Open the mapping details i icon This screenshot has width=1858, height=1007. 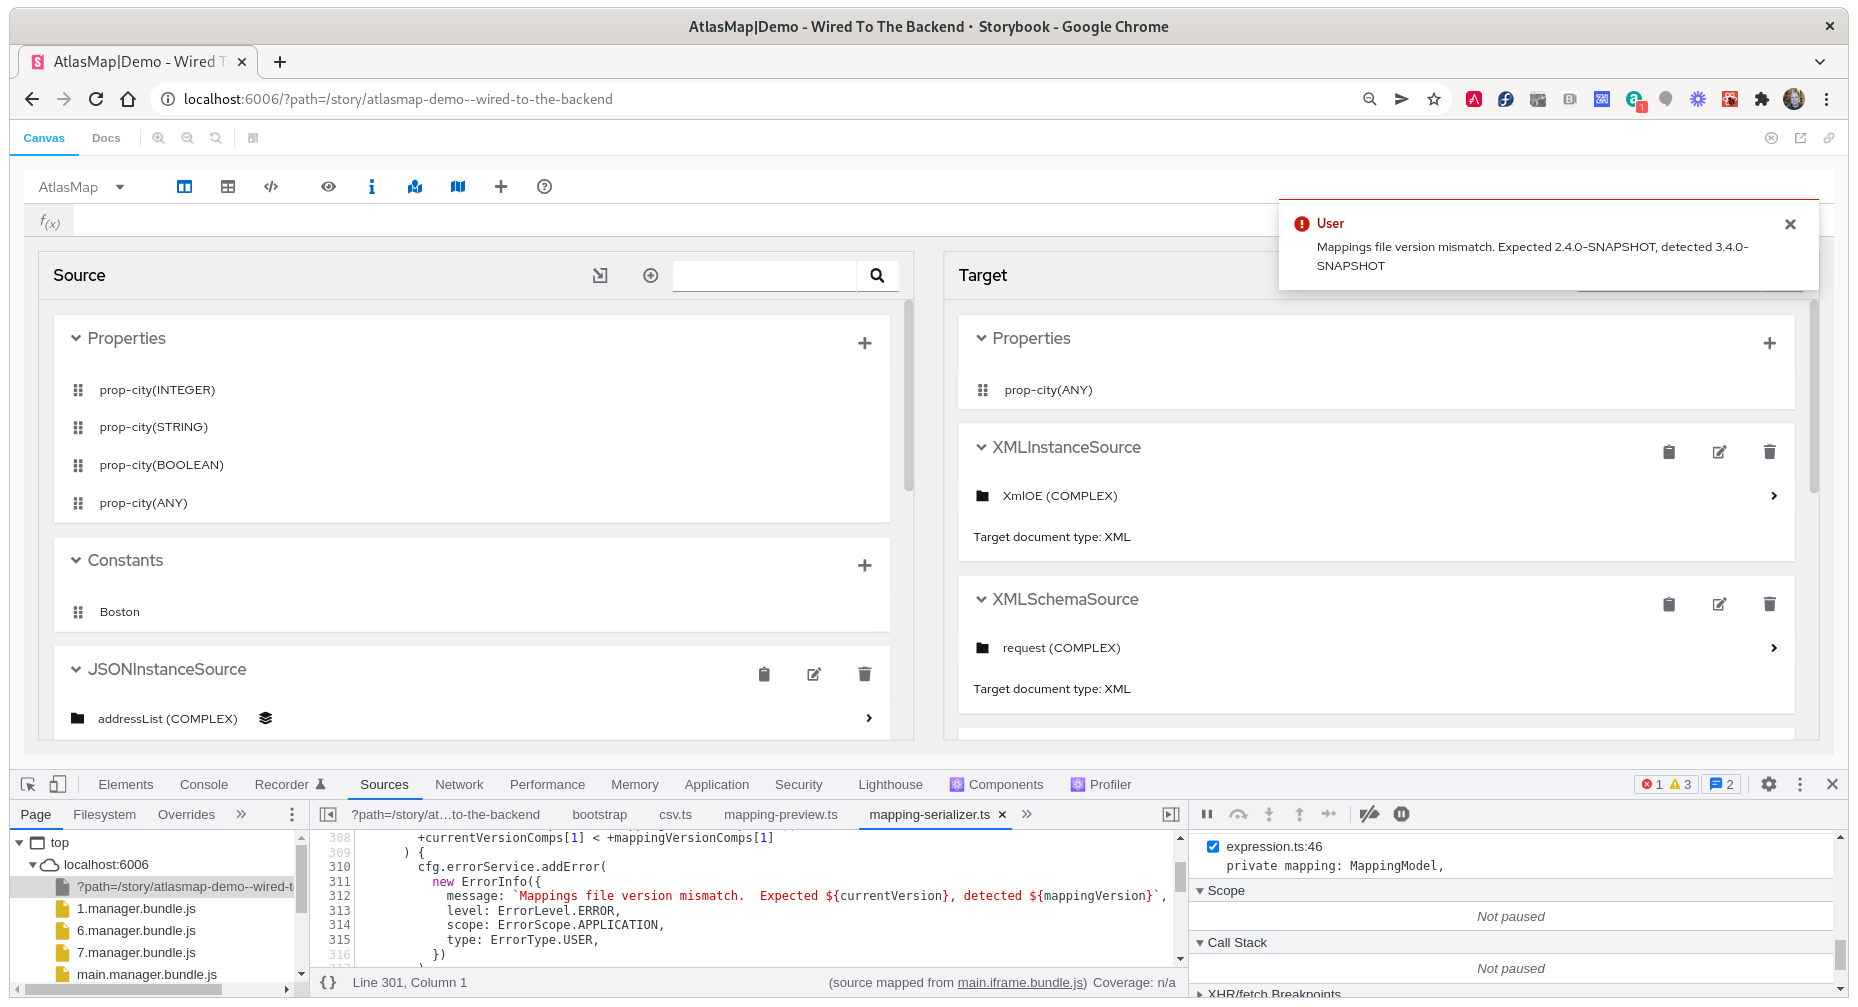(x=372, y=186)
